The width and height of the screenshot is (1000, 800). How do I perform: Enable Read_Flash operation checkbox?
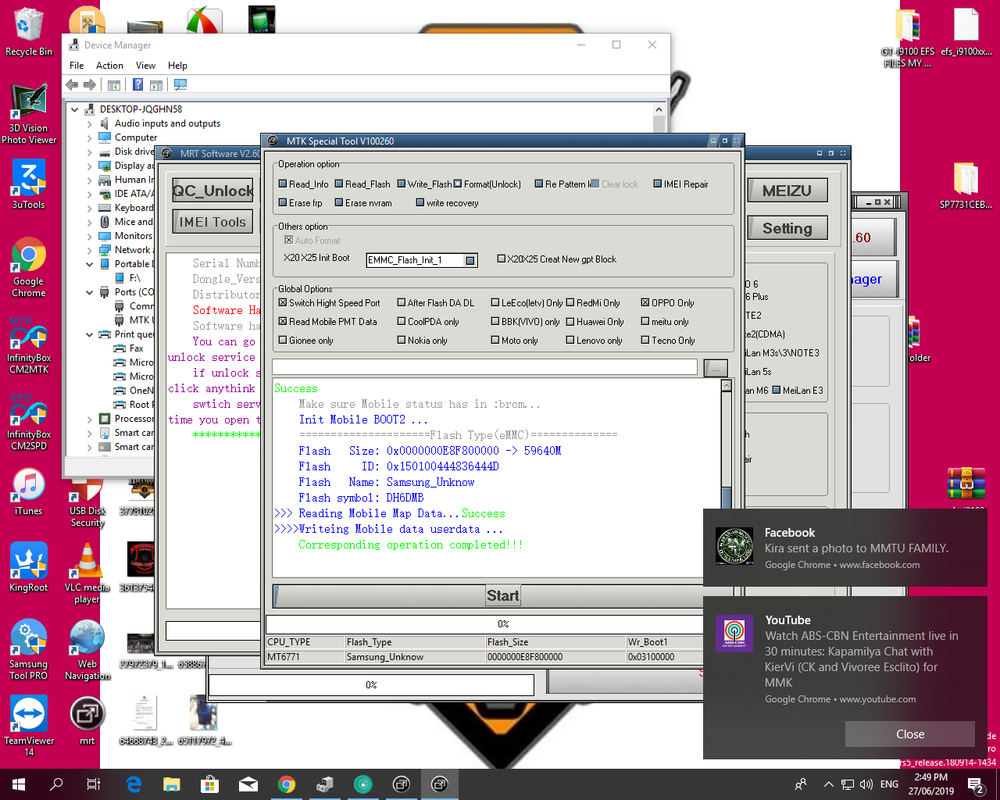point(339,184)
